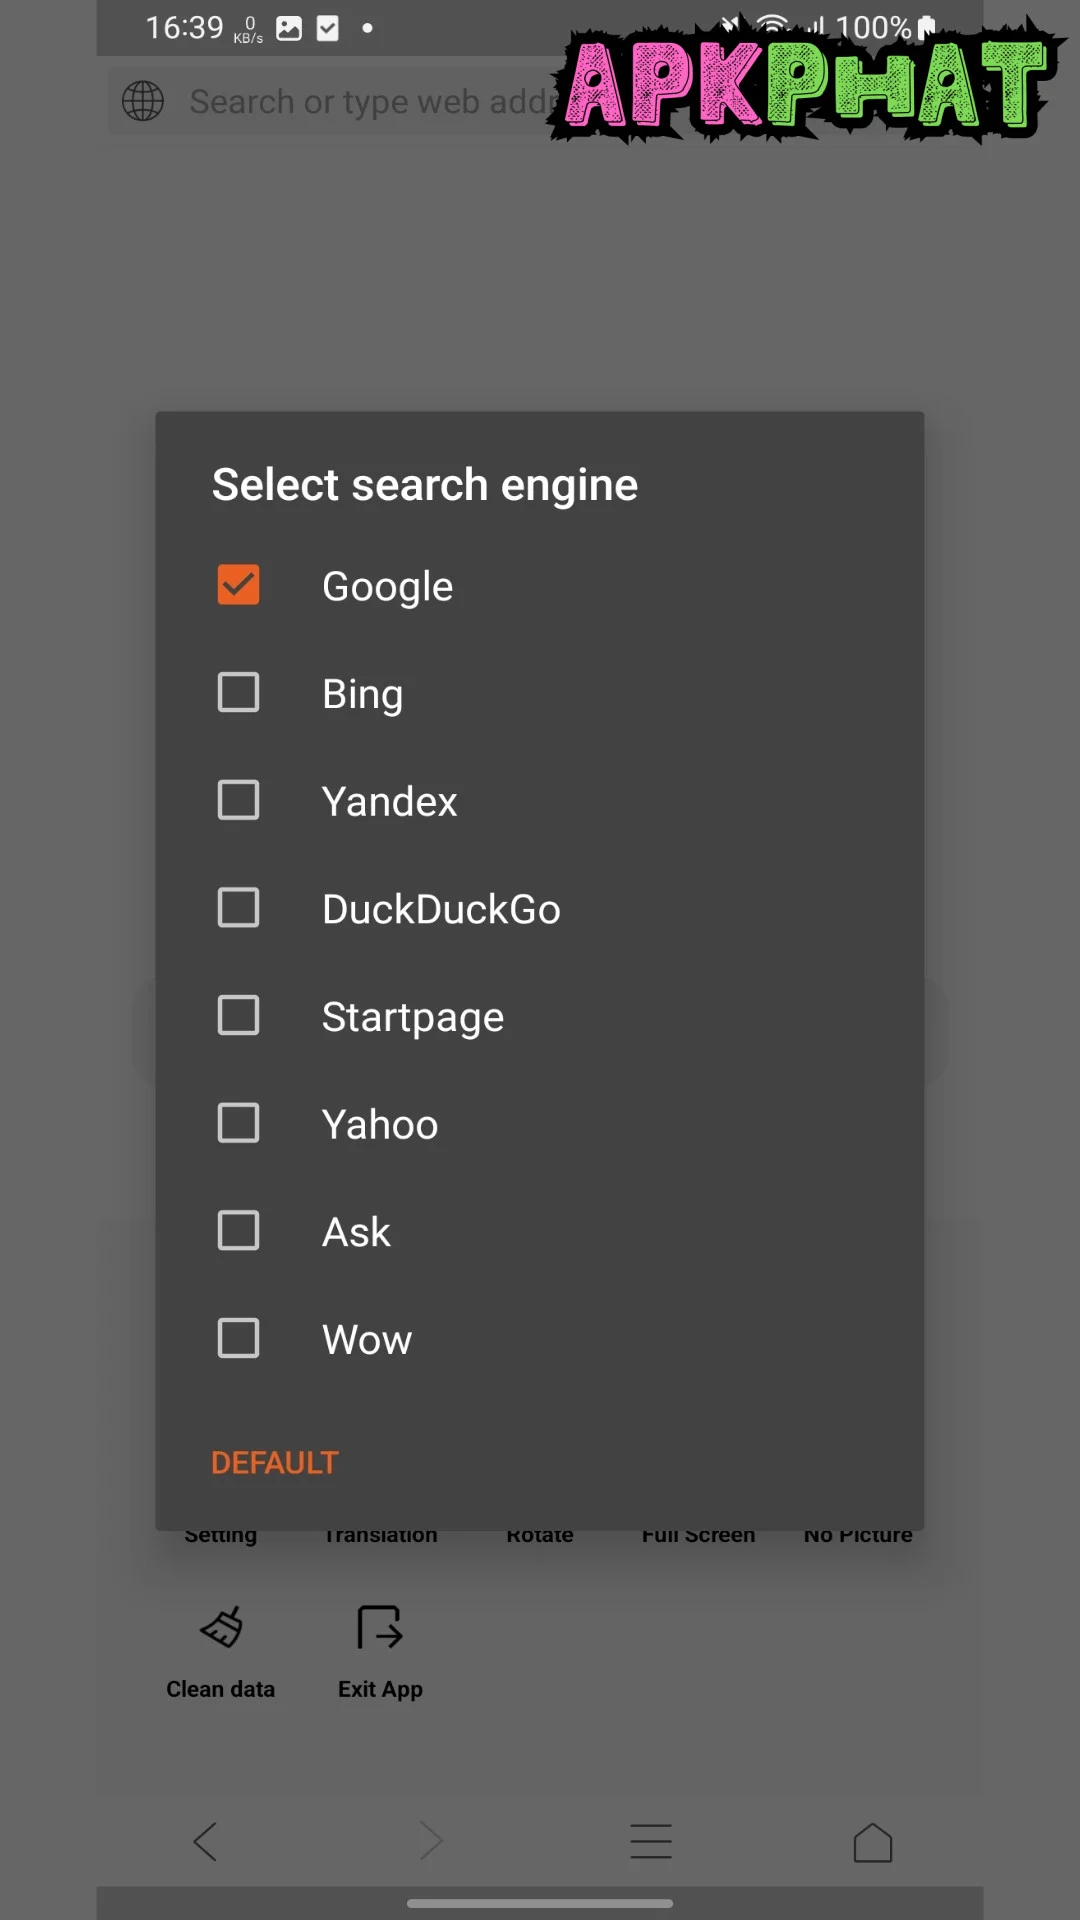
Task: Tap the image notification icon in status bar
Action: pyautogui.click(x=289, y=28)
